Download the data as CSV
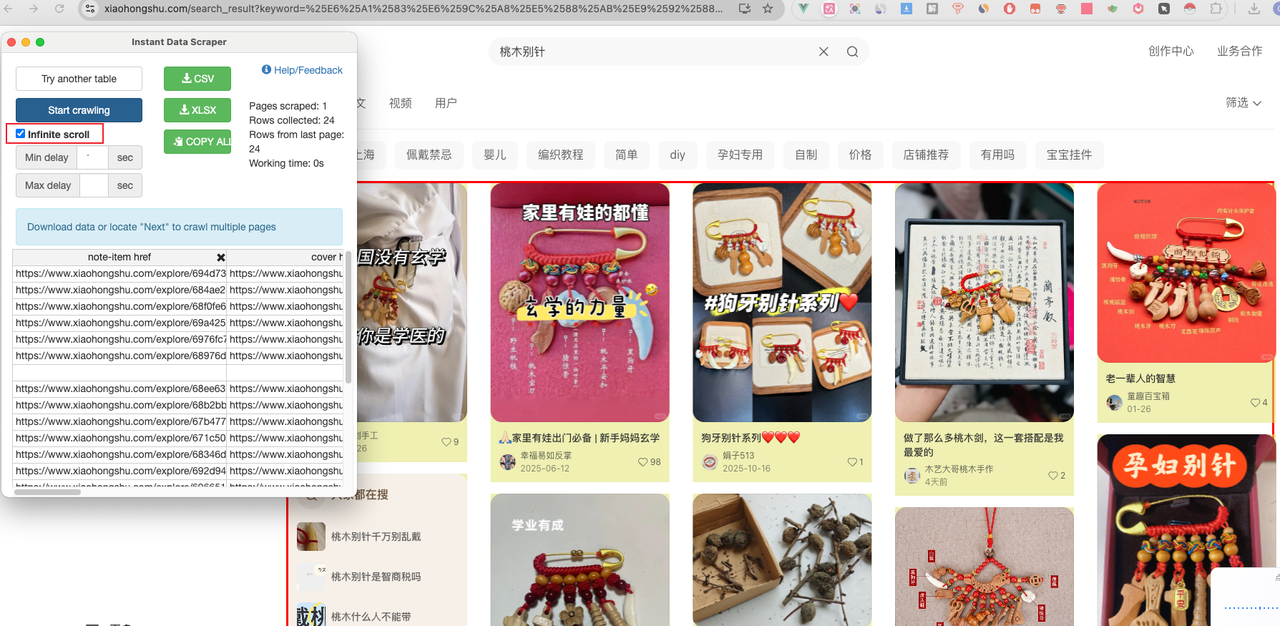The image size is (1280, 626). point(197,79)
